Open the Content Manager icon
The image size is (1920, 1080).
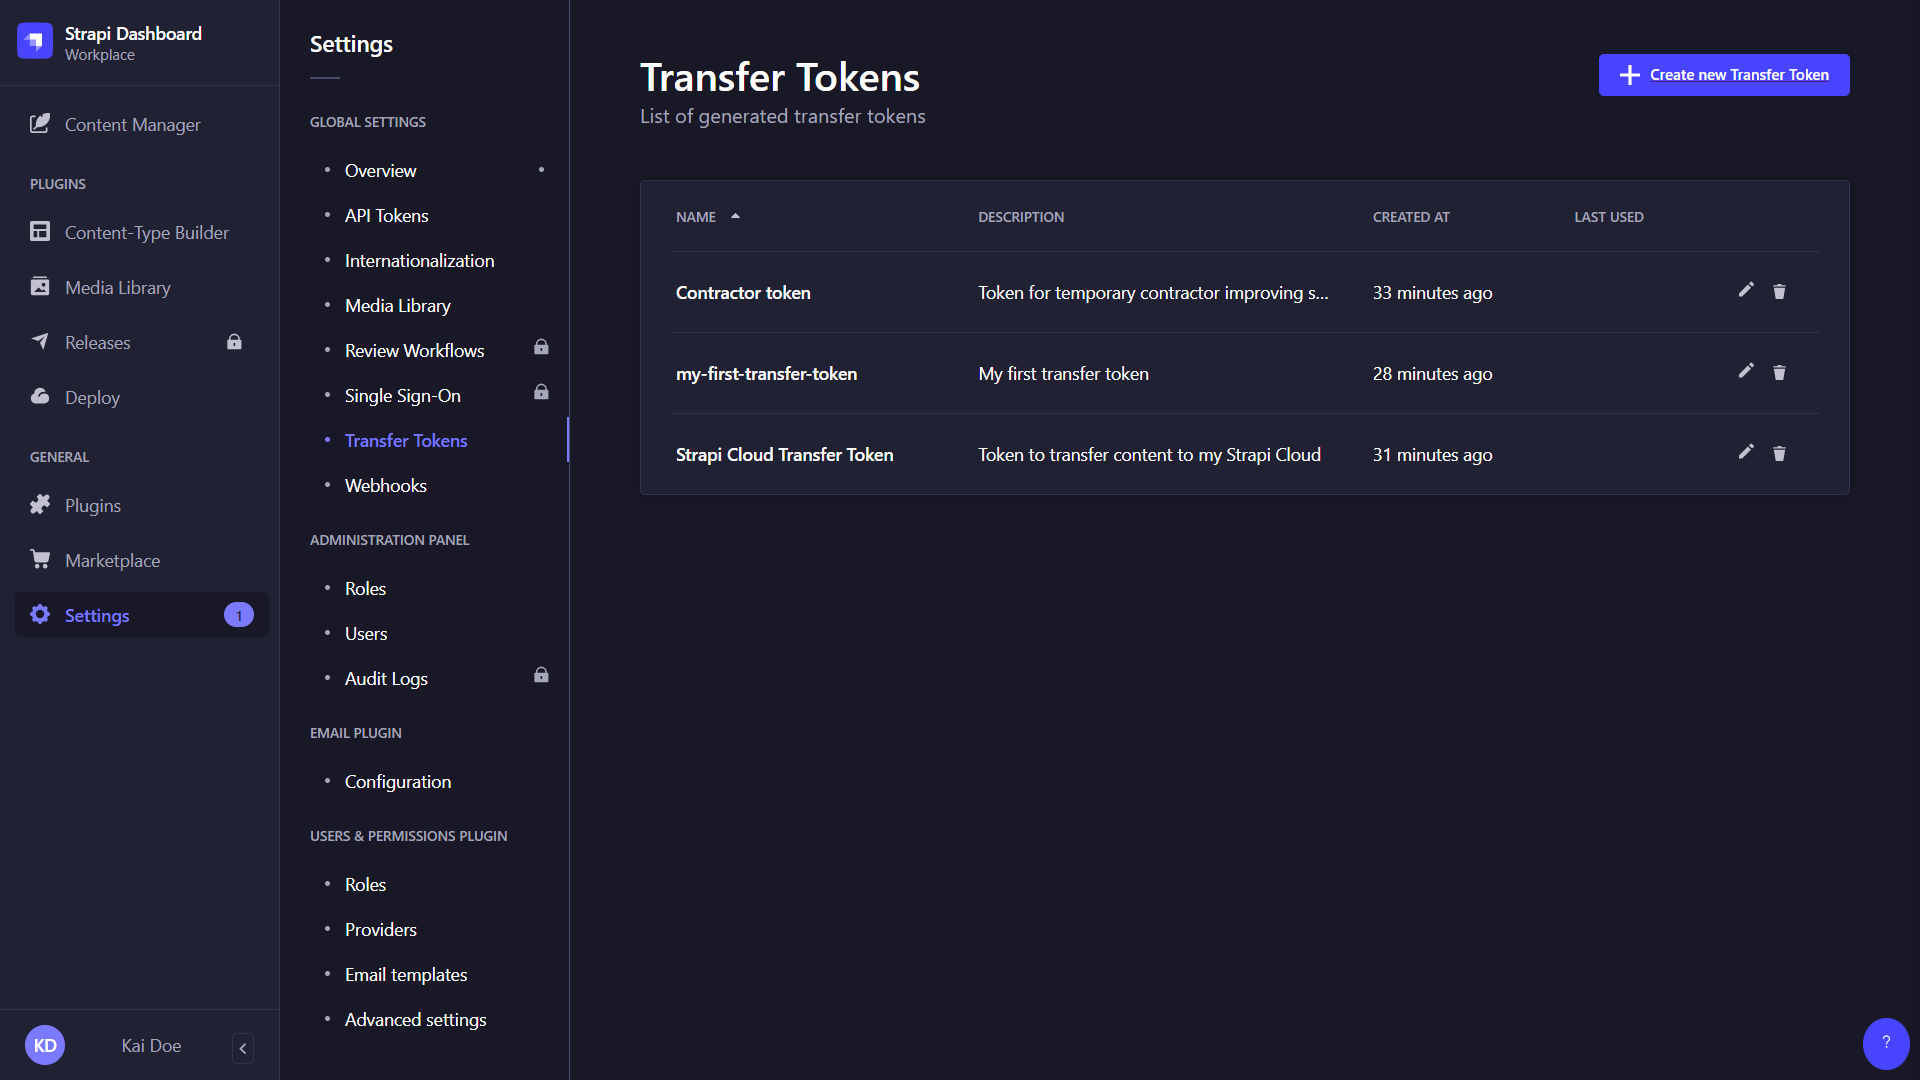40,124
